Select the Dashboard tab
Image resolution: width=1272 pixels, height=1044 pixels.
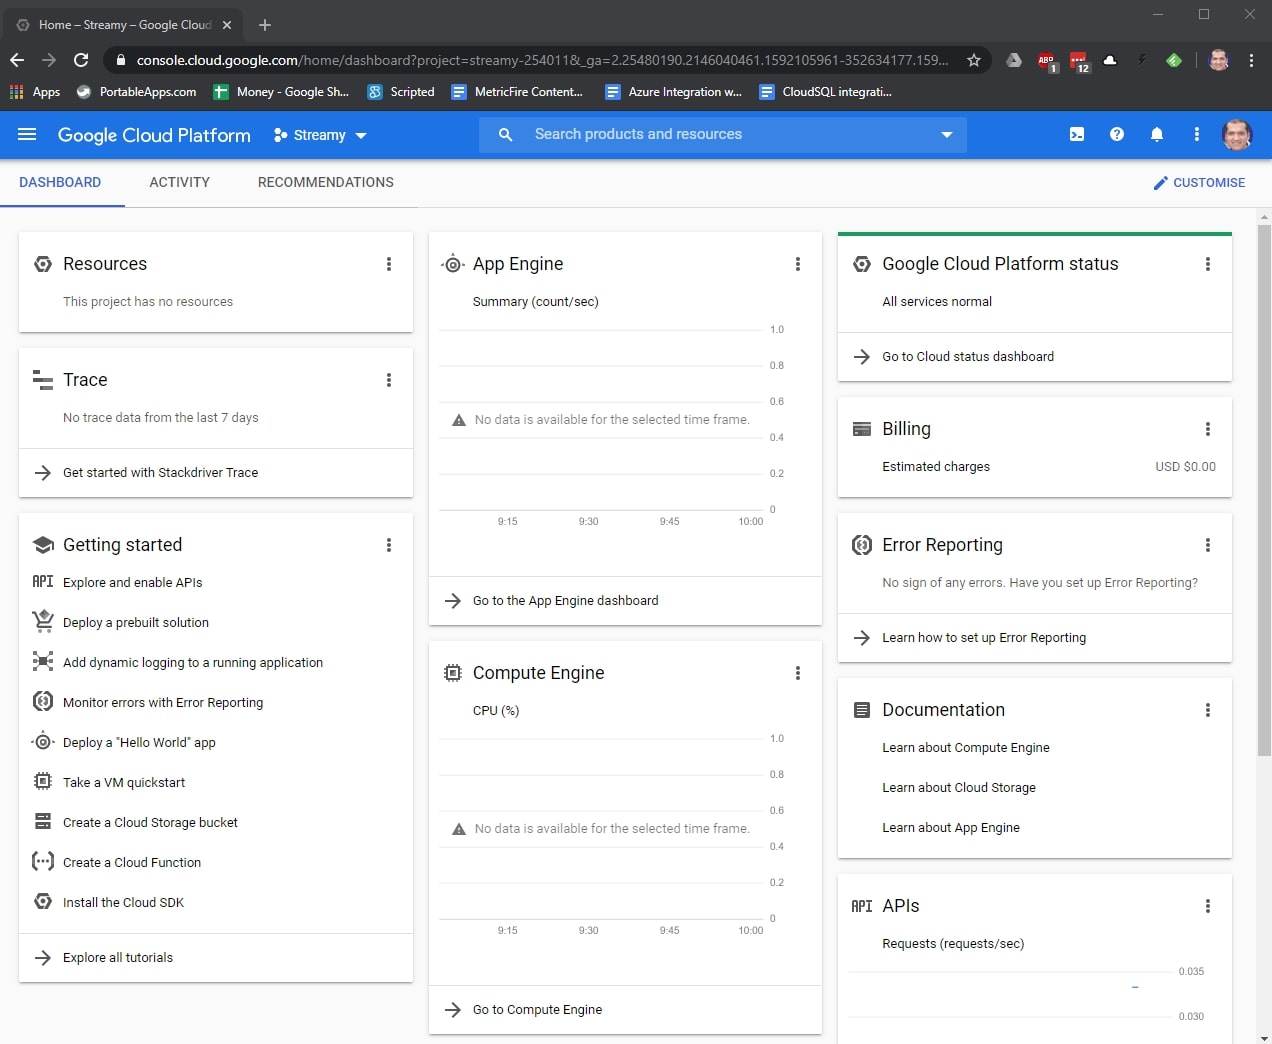60,183
